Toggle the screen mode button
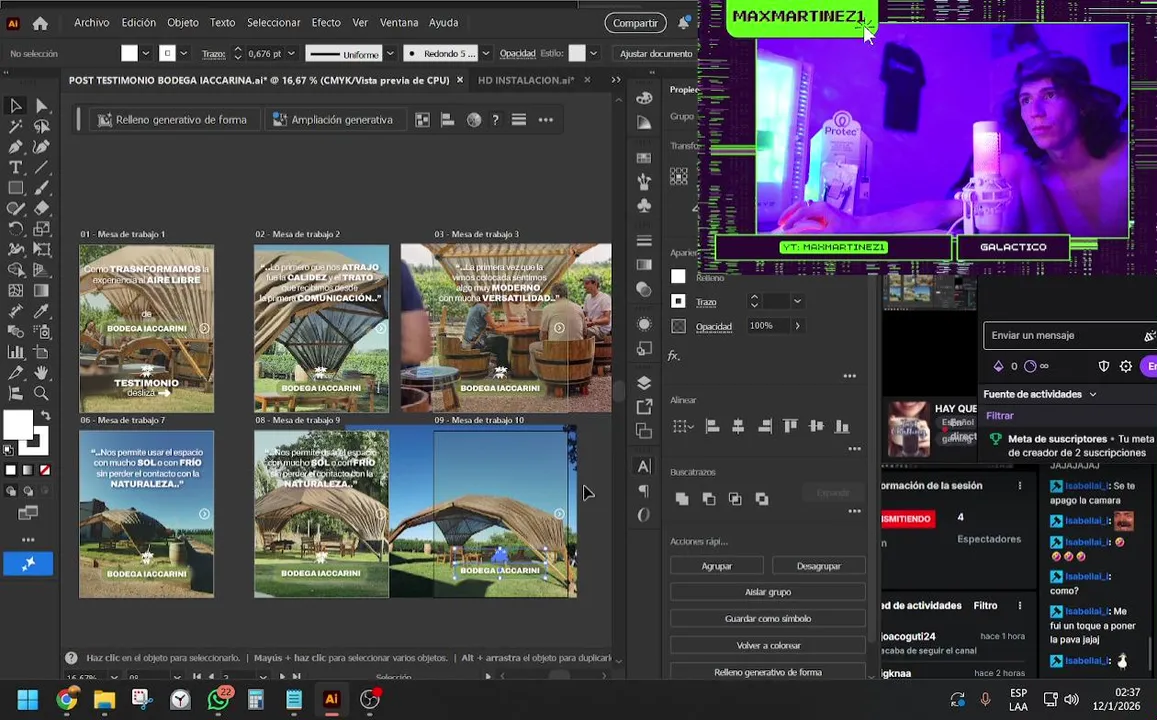 28,513
